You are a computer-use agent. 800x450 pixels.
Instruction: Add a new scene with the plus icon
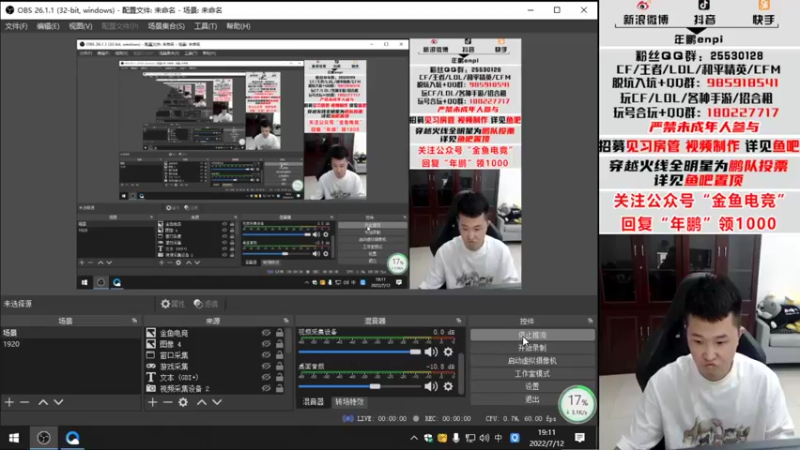tap(9, 402)
